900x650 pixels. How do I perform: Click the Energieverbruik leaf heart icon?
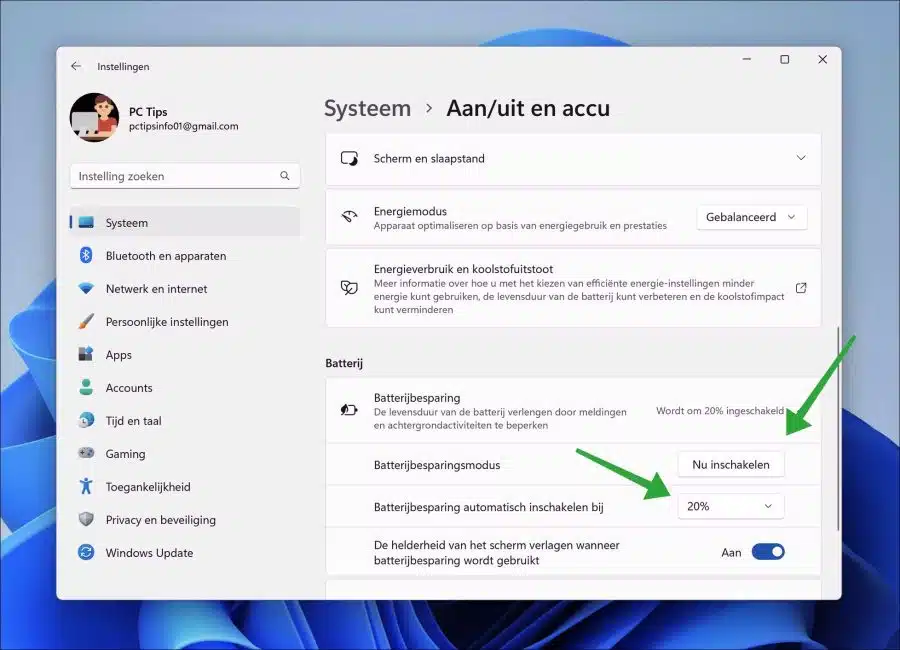[x=349, y=288]
